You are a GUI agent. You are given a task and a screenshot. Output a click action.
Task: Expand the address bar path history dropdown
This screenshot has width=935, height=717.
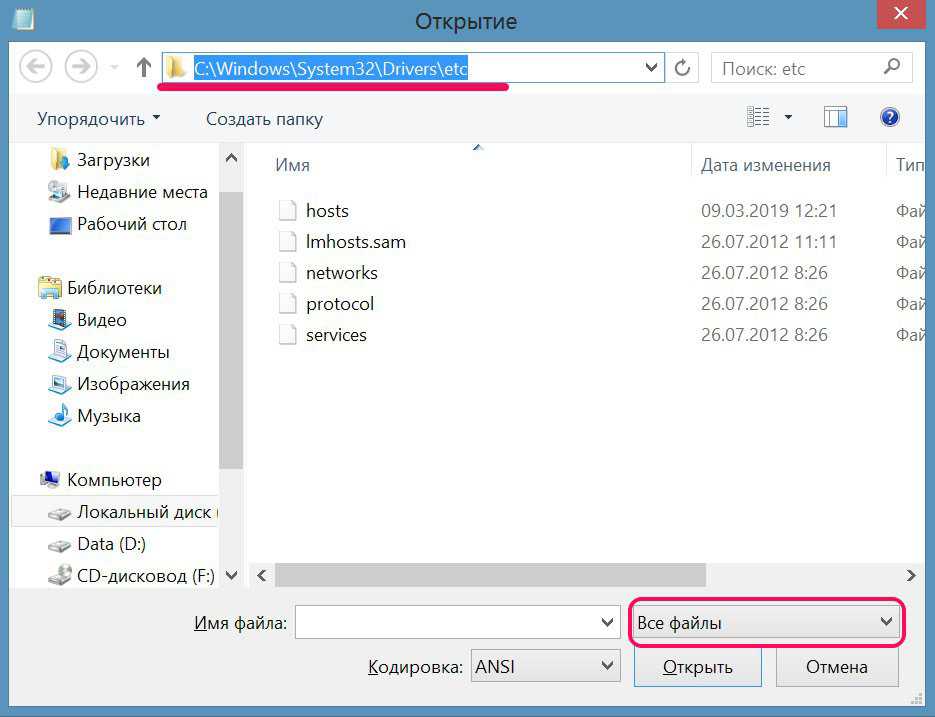(652, 68)
